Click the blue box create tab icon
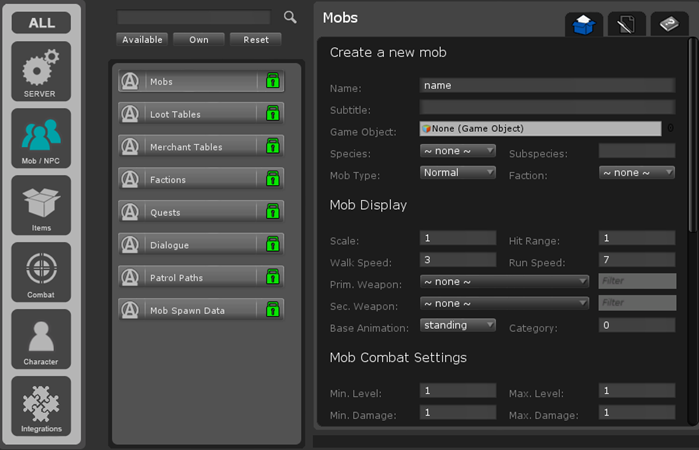 coord(584,25)
